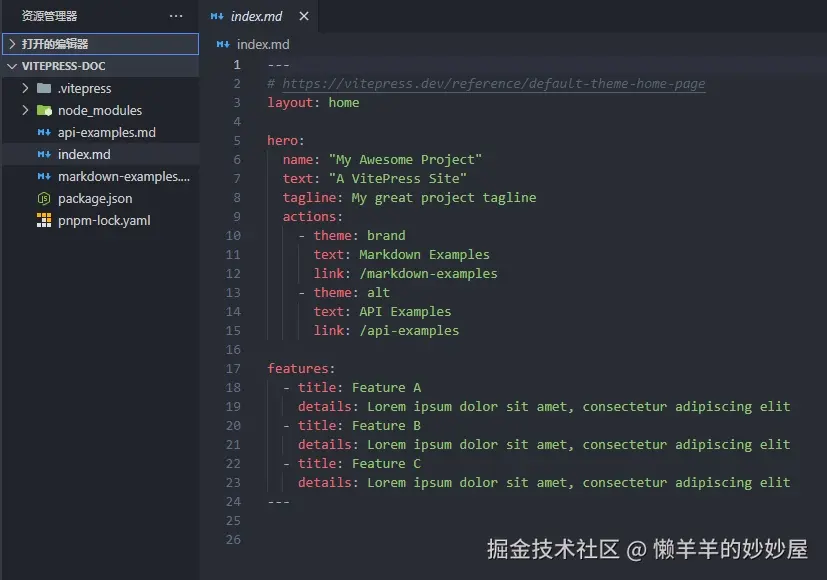Expand the node_modules folder chevron
This screenshot has width=827, height=580.
pyautogui.click(x=25, y=110)
